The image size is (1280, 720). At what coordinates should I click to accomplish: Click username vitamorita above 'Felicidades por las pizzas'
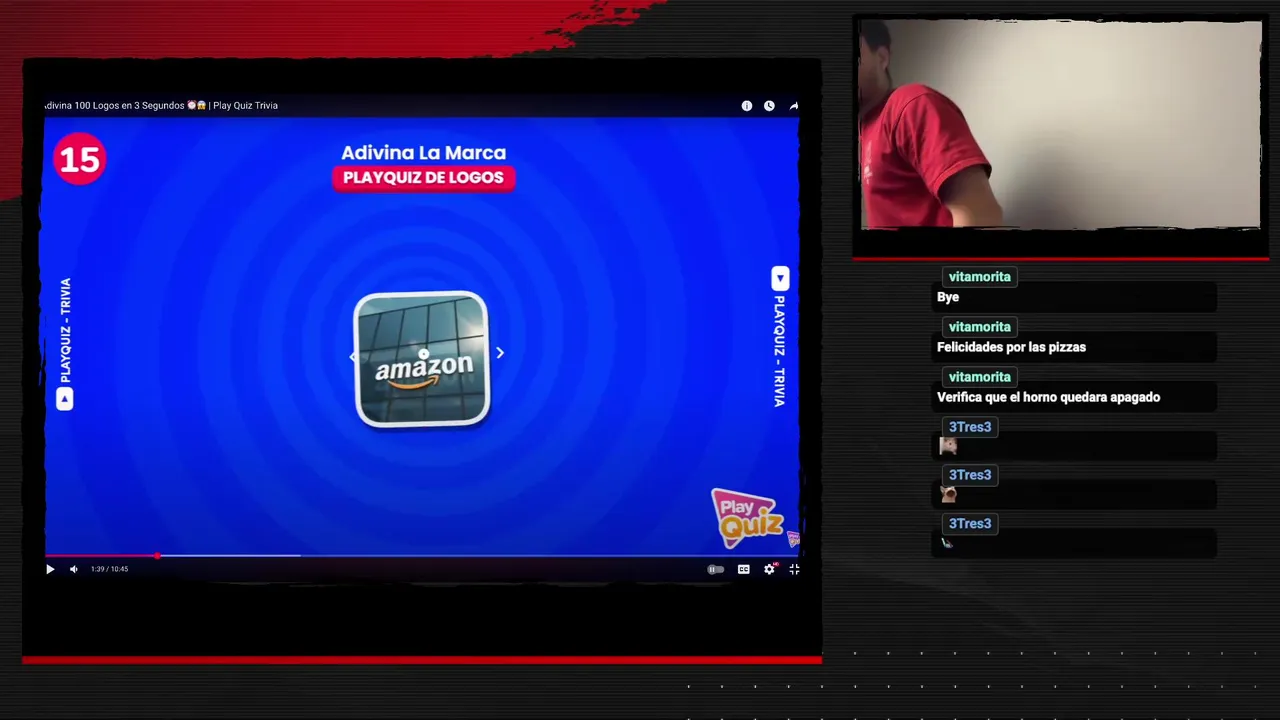(979, 327)
